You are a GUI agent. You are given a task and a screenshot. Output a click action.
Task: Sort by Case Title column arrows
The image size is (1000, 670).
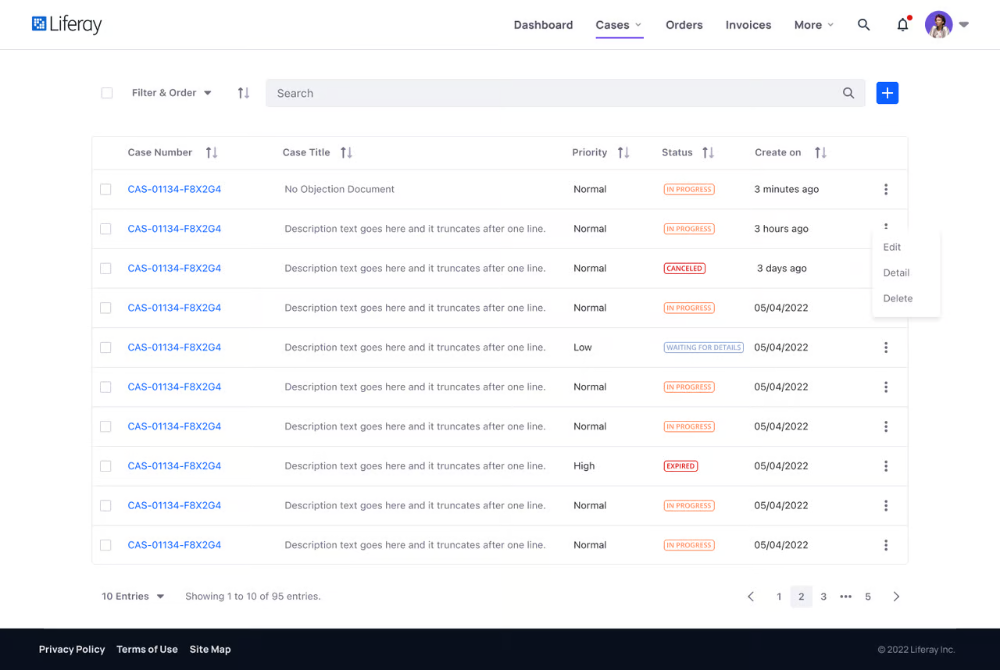346,152
